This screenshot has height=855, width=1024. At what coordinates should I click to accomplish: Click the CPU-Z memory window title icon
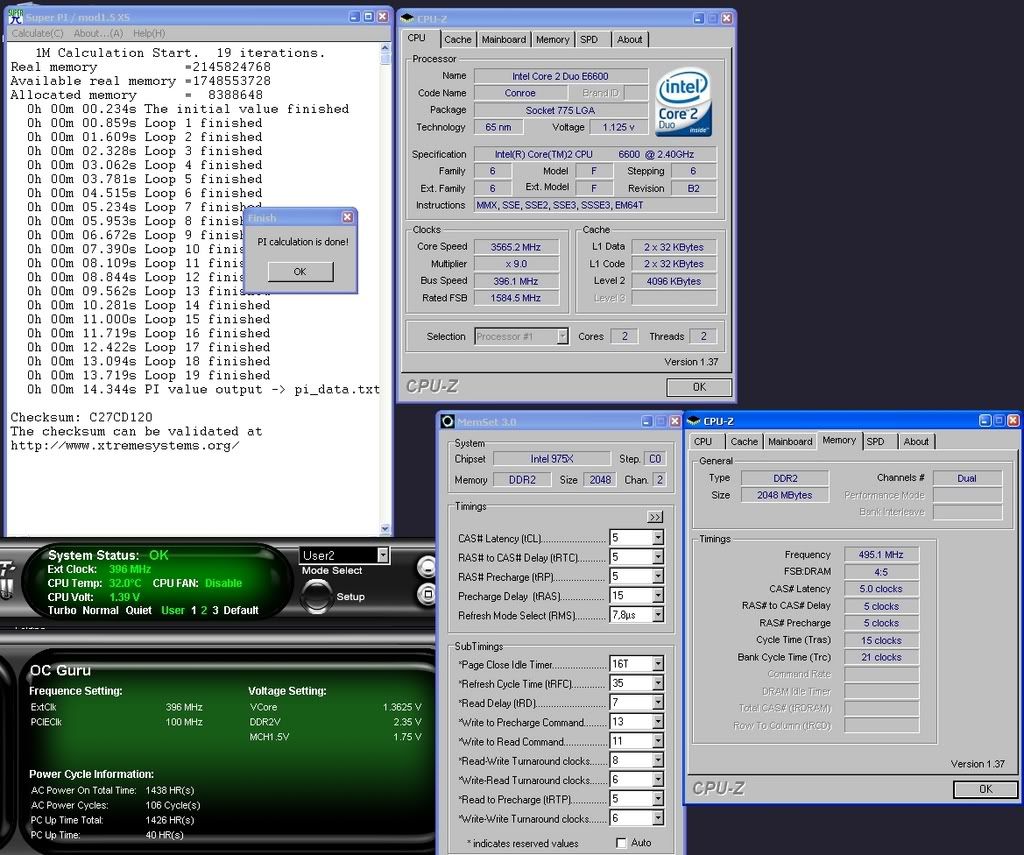point(694,421)
